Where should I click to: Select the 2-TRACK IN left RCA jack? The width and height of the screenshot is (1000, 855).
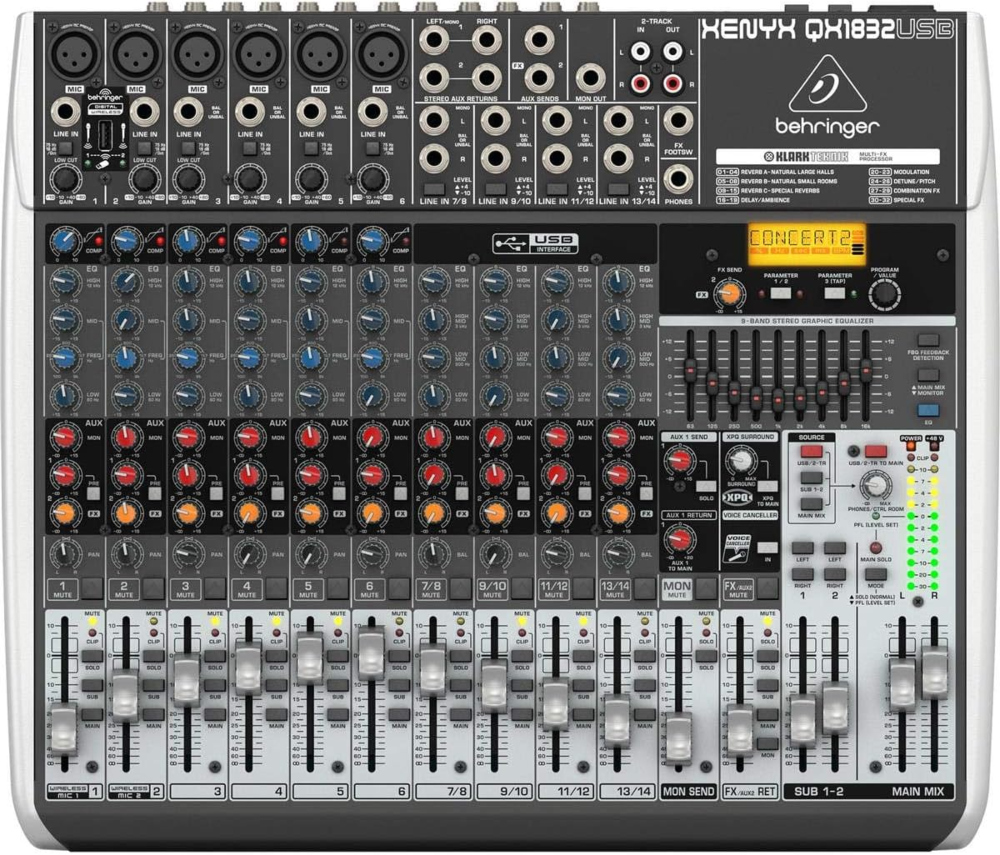coord(640,52)
